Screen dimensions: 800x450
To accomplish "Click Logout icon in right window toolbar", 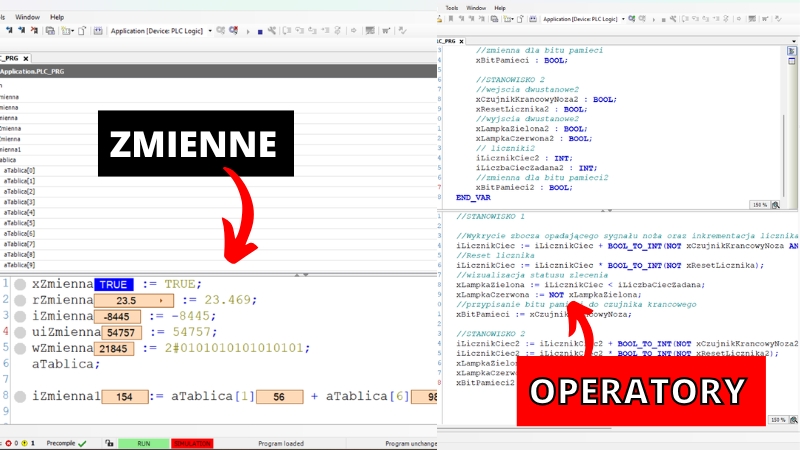I will click(642, 19).
